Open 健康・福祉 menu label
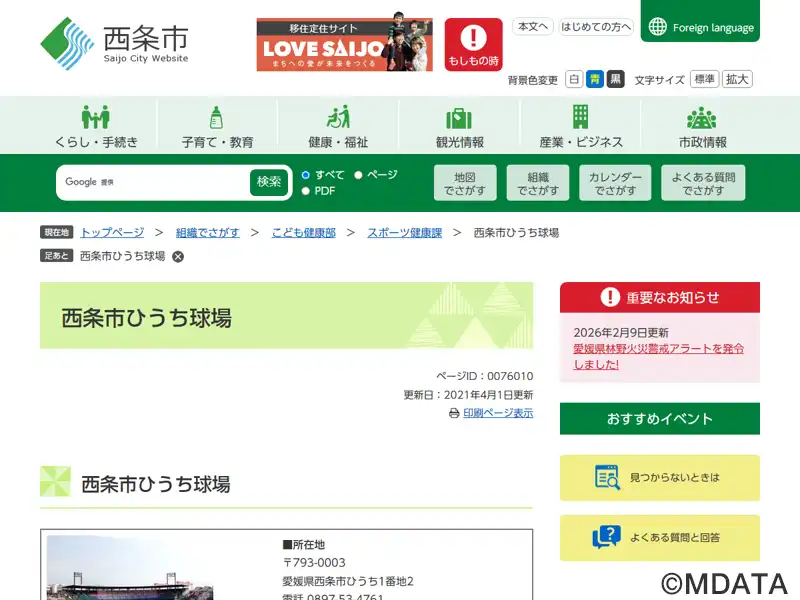 [338, 142]
